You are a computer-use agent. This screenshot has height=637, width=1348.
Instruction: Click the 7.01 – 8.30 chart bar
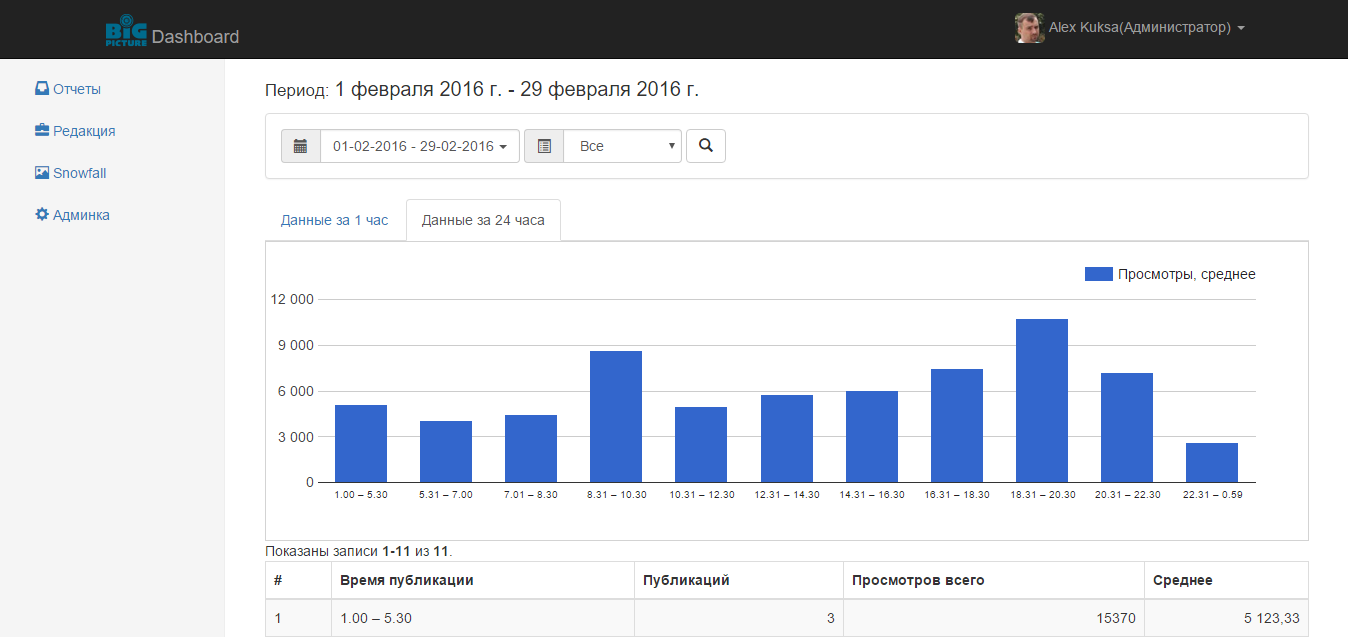coord(531,449)
